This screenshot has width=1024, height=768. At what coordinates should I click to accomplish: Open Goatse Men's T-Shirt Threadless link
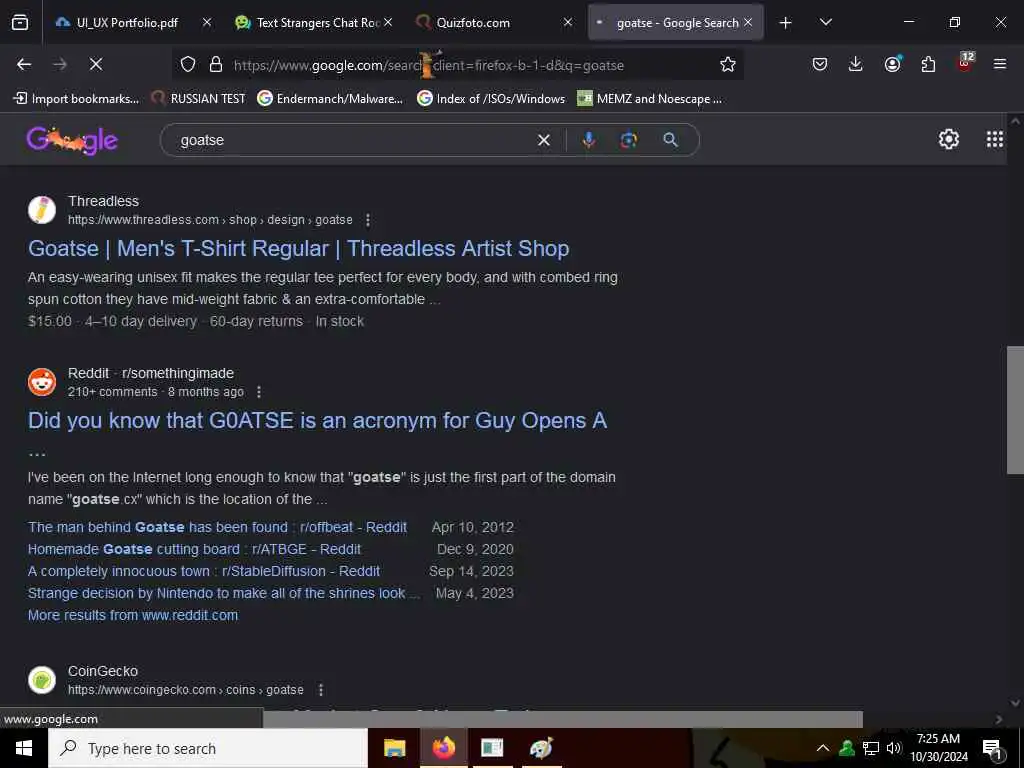coord(298,249)
